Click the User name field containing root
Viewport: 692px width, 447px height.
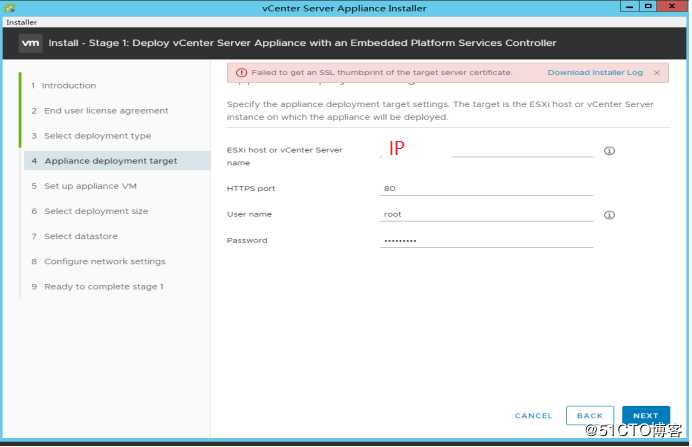coord(486,214)
